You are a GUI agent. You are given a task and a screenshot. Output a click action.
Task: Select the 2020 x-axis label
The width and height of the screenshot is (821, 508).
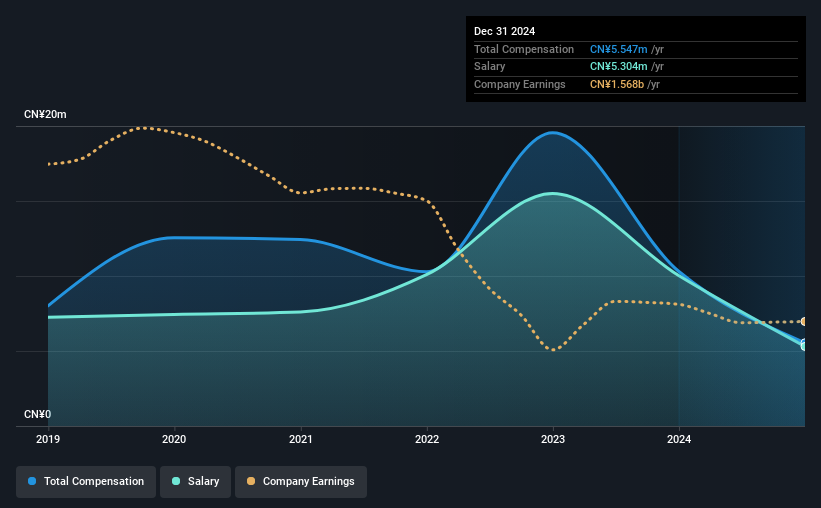coord(174,439)
